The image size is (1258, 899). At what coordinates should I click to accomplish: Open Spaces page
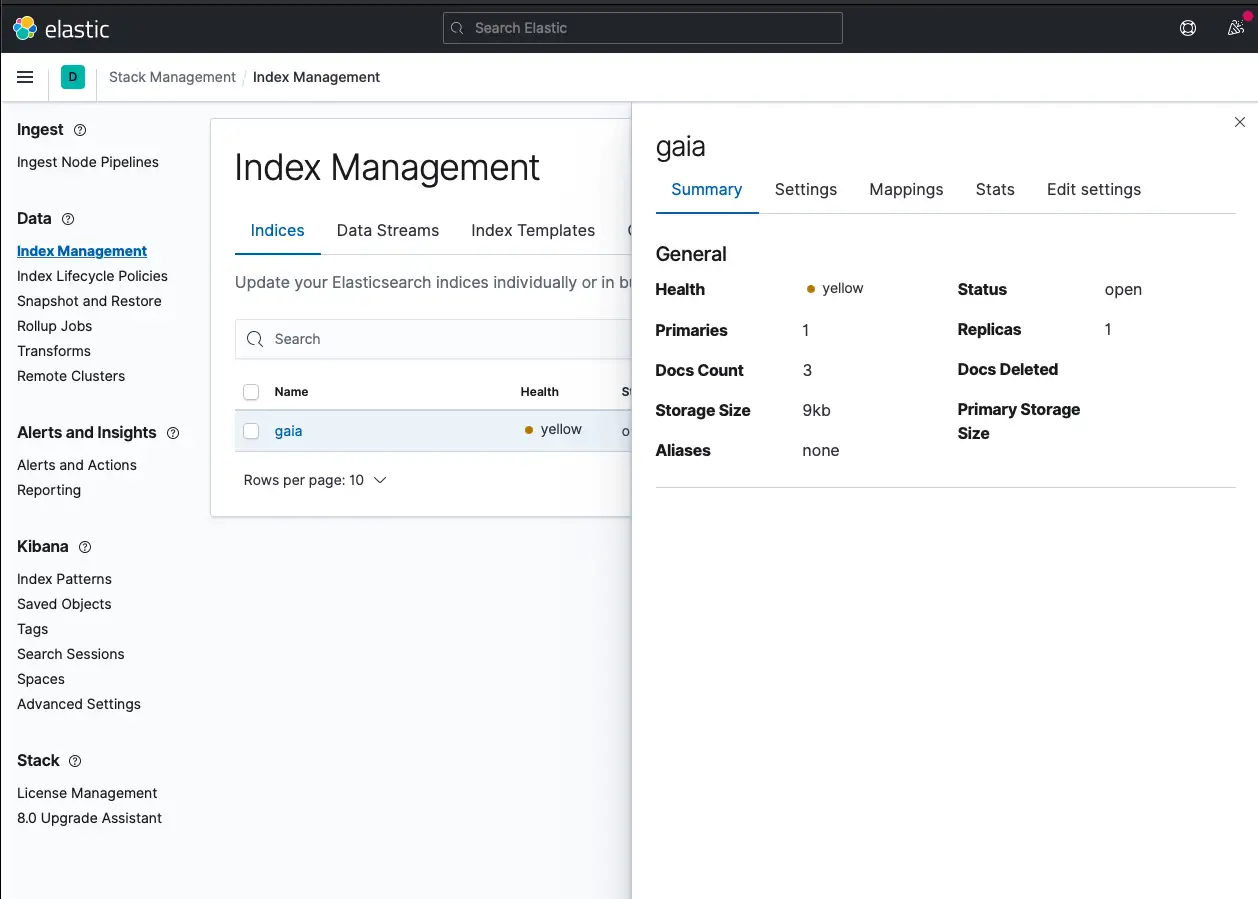41,679
